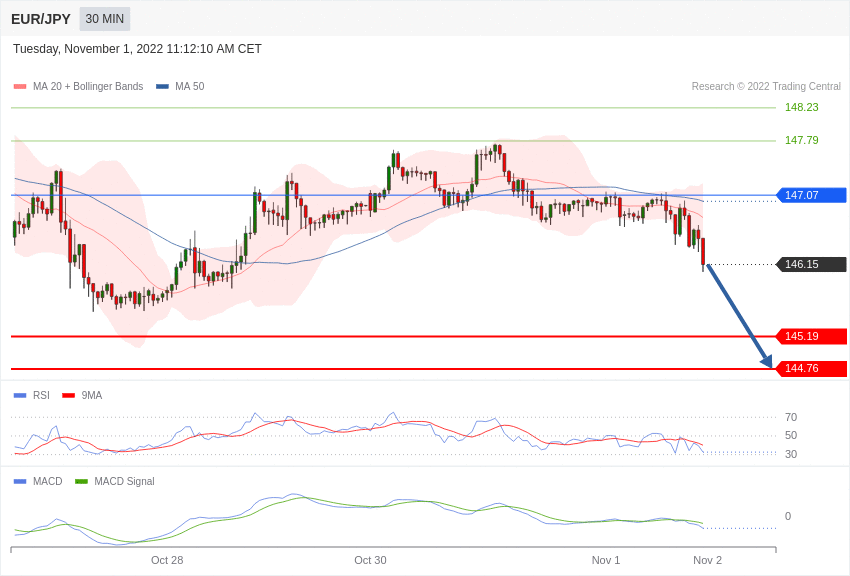The image size is (850, 576).
Task: Click the Nov 1 date axis label
Action: (x=606, y=560)
